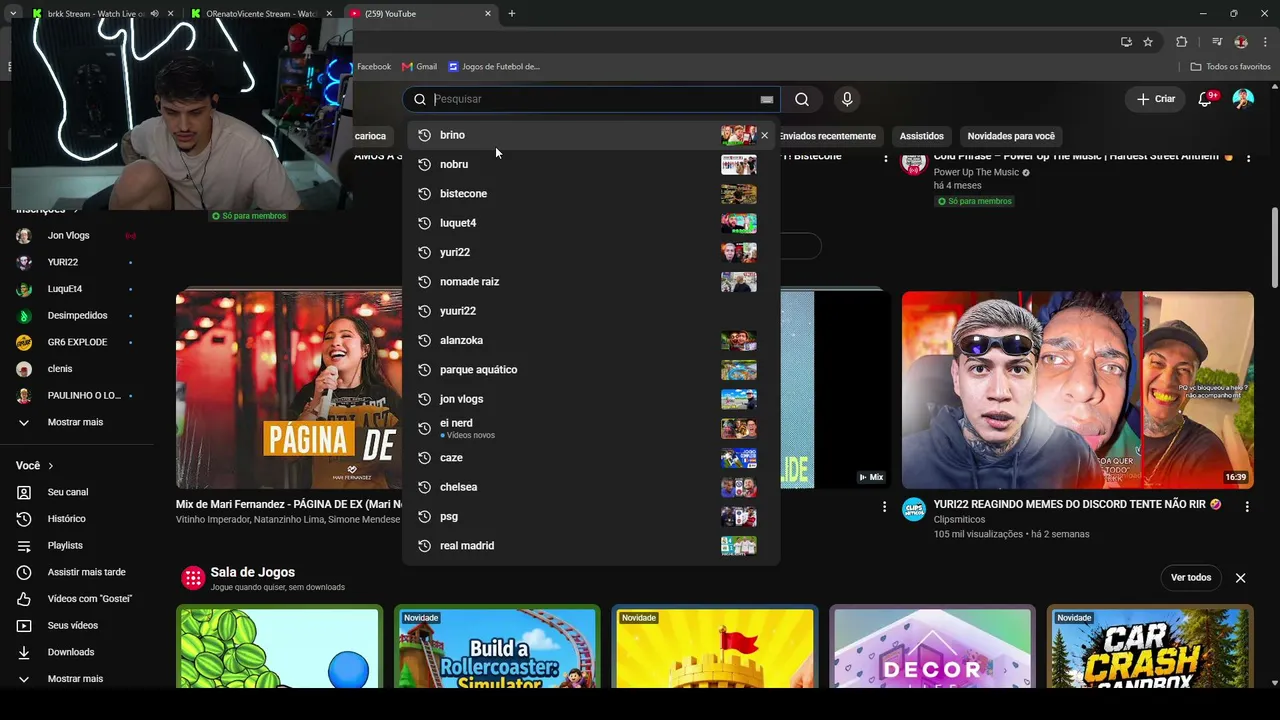Toggle audio mute on the brkk Stream tab
1280x720 pixels.
point(154,14)
